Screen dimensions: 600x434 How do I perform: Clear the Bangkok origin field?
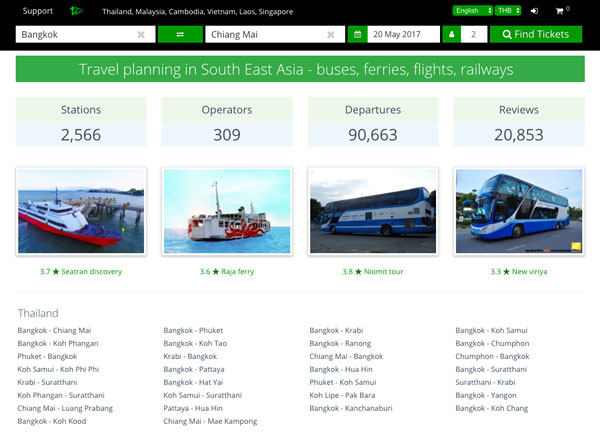click(x=141, y=34)
